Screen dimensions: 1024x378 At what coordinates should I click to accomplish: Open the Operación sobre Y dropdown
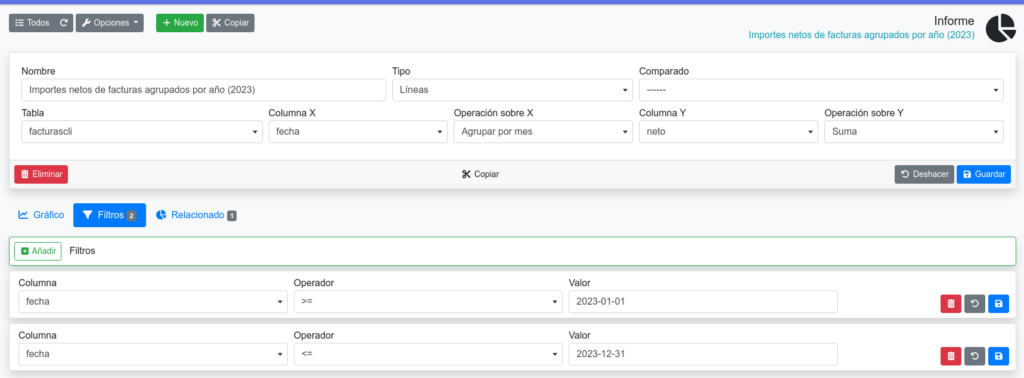(x=914, y=132)
